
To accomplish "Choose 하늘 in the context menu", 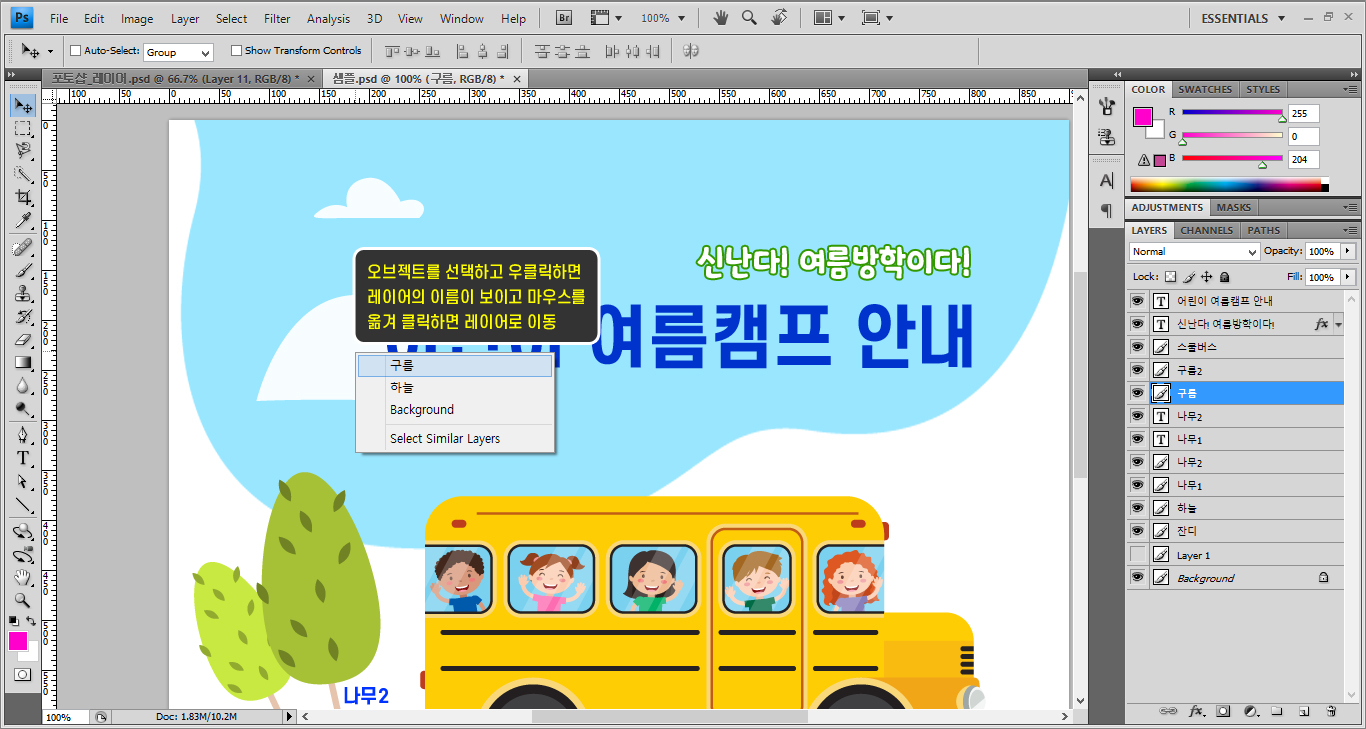I will point(455,387).
